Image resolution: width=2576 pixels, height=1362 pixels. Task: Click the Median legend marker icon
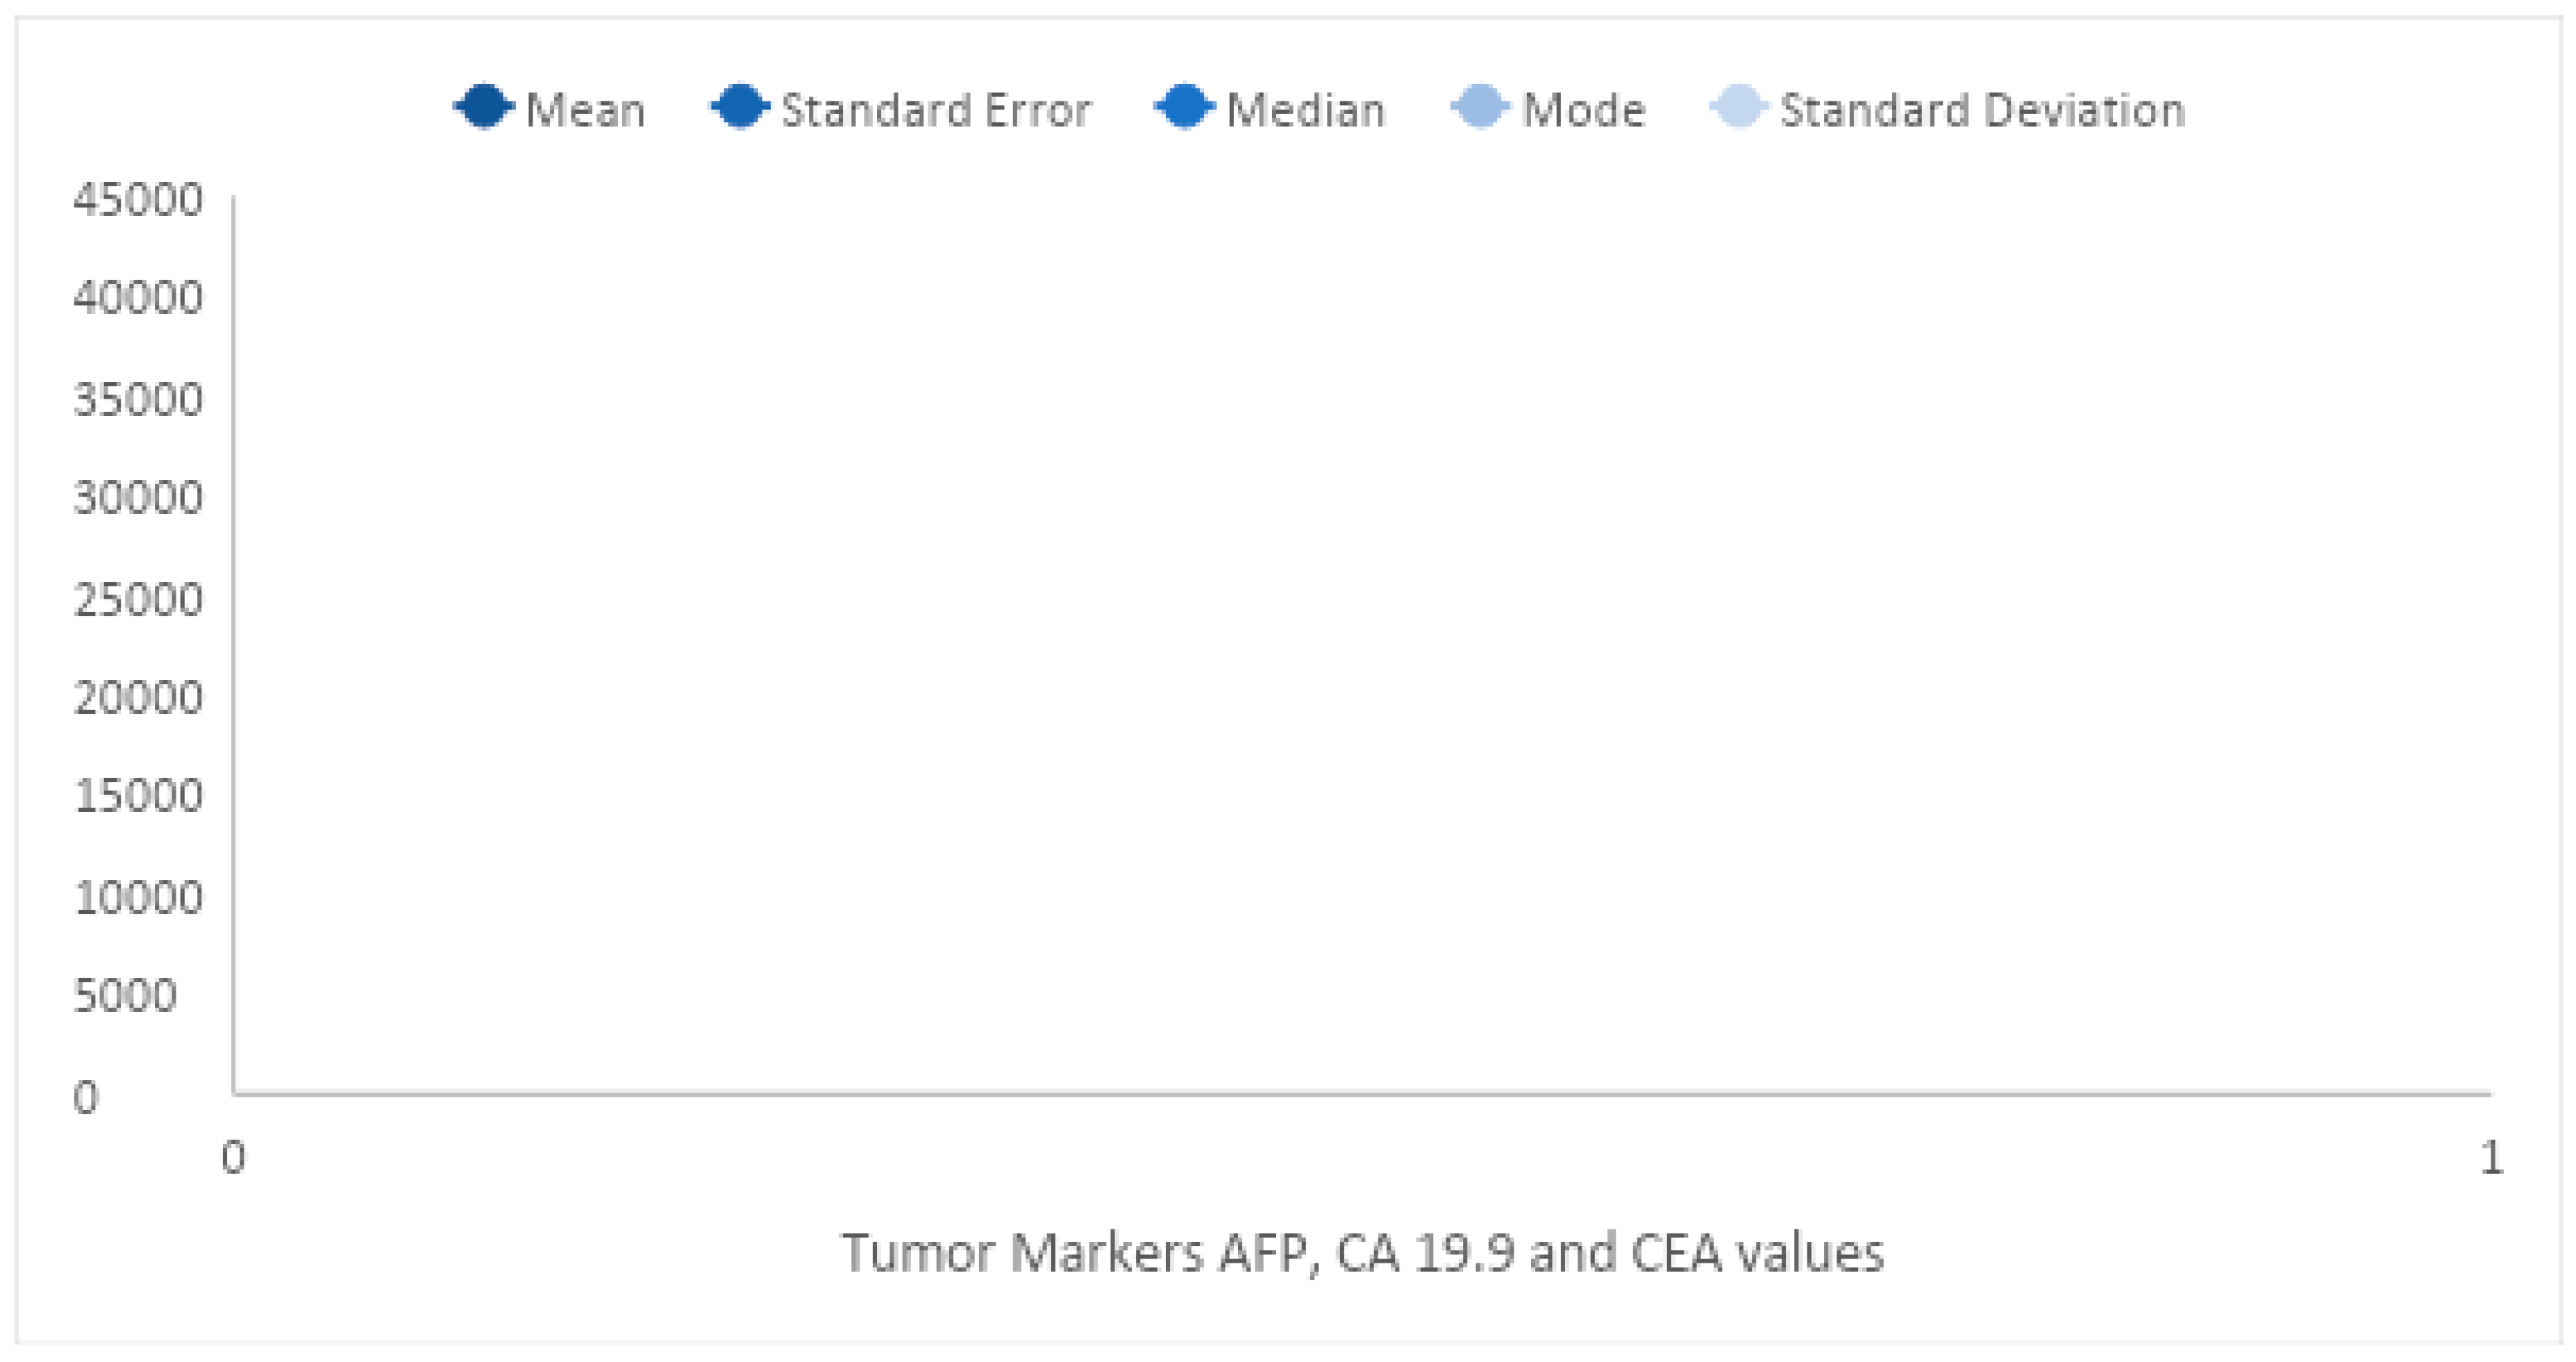1185,106
